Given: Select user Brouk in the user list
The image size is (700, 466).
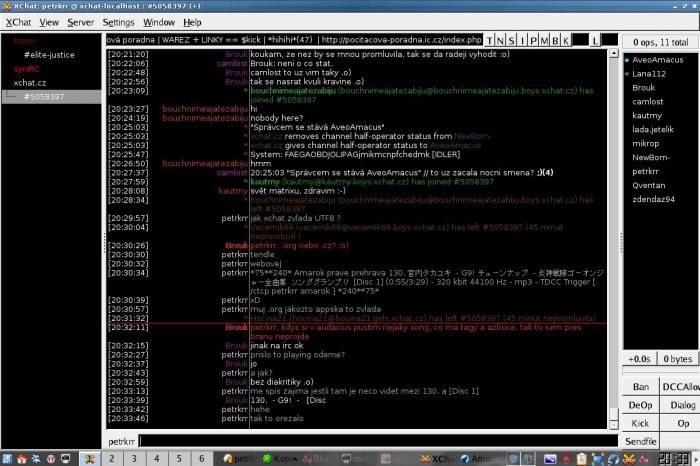Looking at the screenshot, I should pyautogui.click(x=643, y=88).
